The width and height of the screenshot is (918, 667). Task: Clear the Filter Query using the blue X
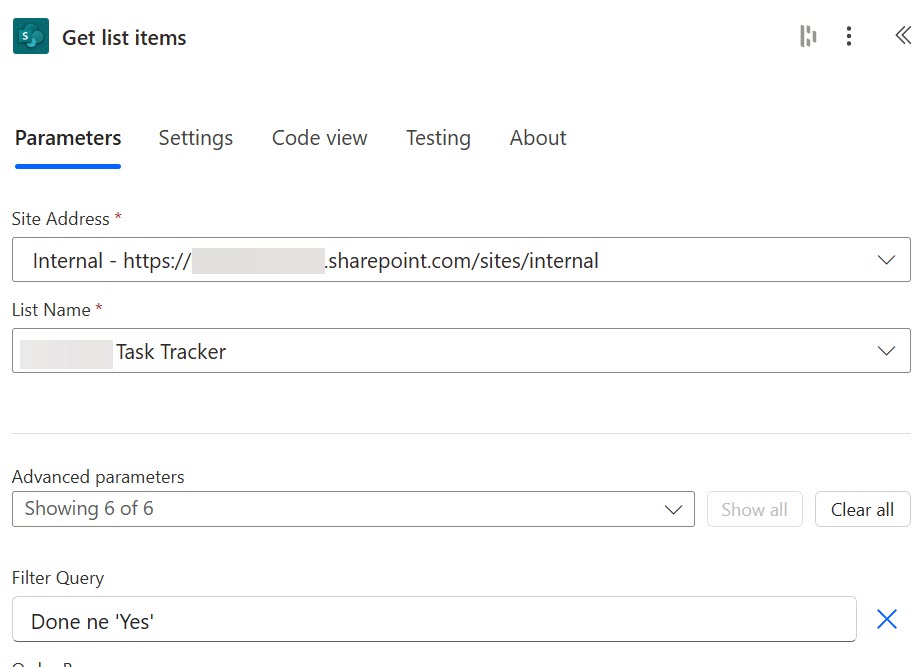[x=886, y=619]
